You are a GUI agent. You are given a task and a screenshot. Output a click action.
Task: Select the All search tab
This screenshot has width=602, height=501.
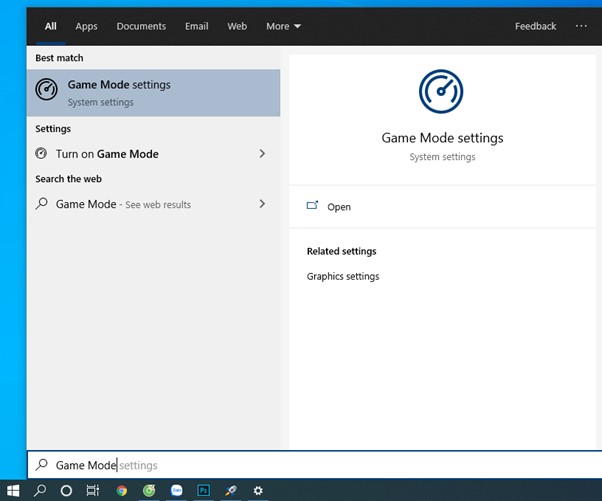tap(50, 26)
